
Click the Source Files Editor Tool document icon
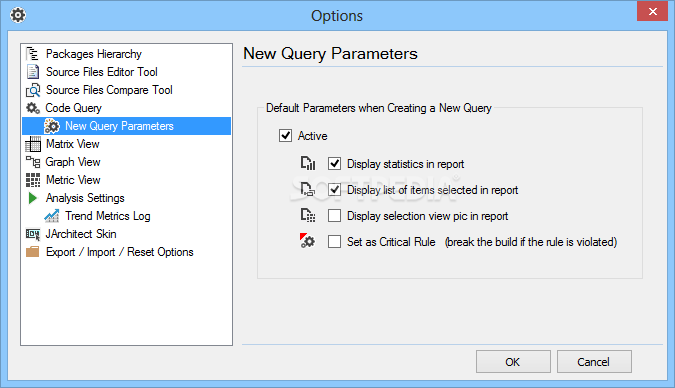point(33,71)
